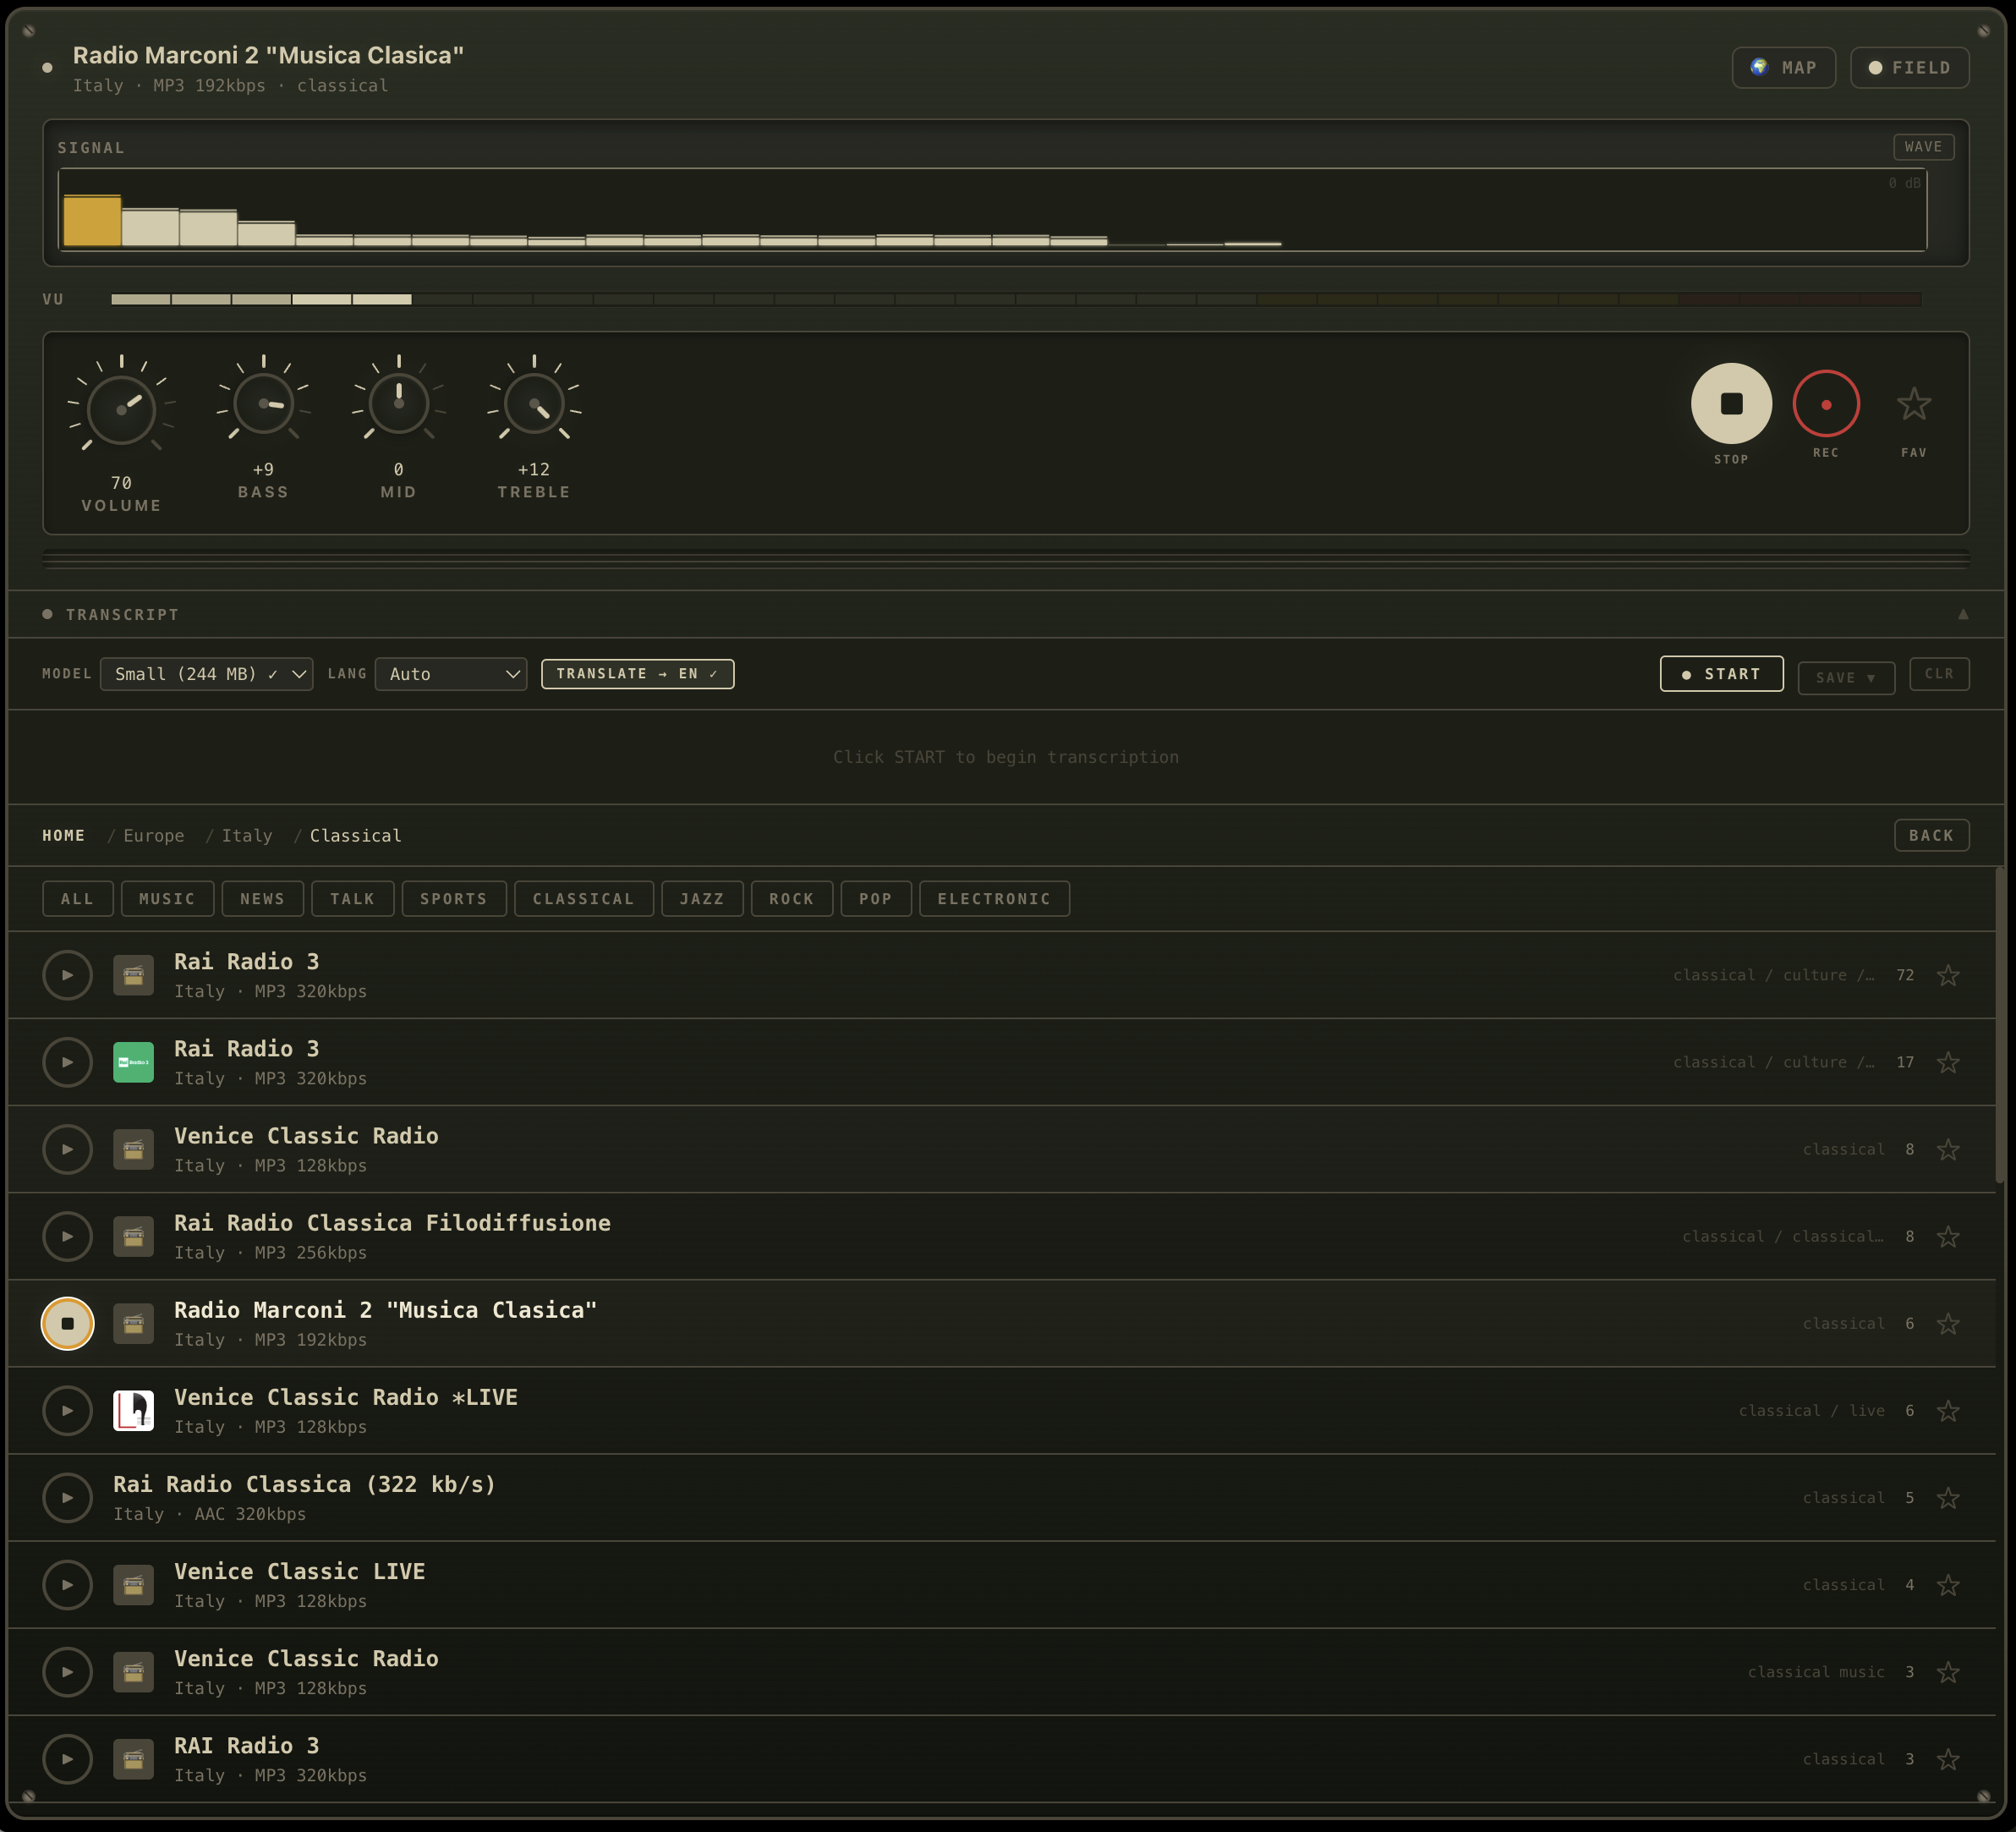2016x1832 pixels.
Task: Favorite the Venice Classic Radio station
Action: click(1948, 1149)
